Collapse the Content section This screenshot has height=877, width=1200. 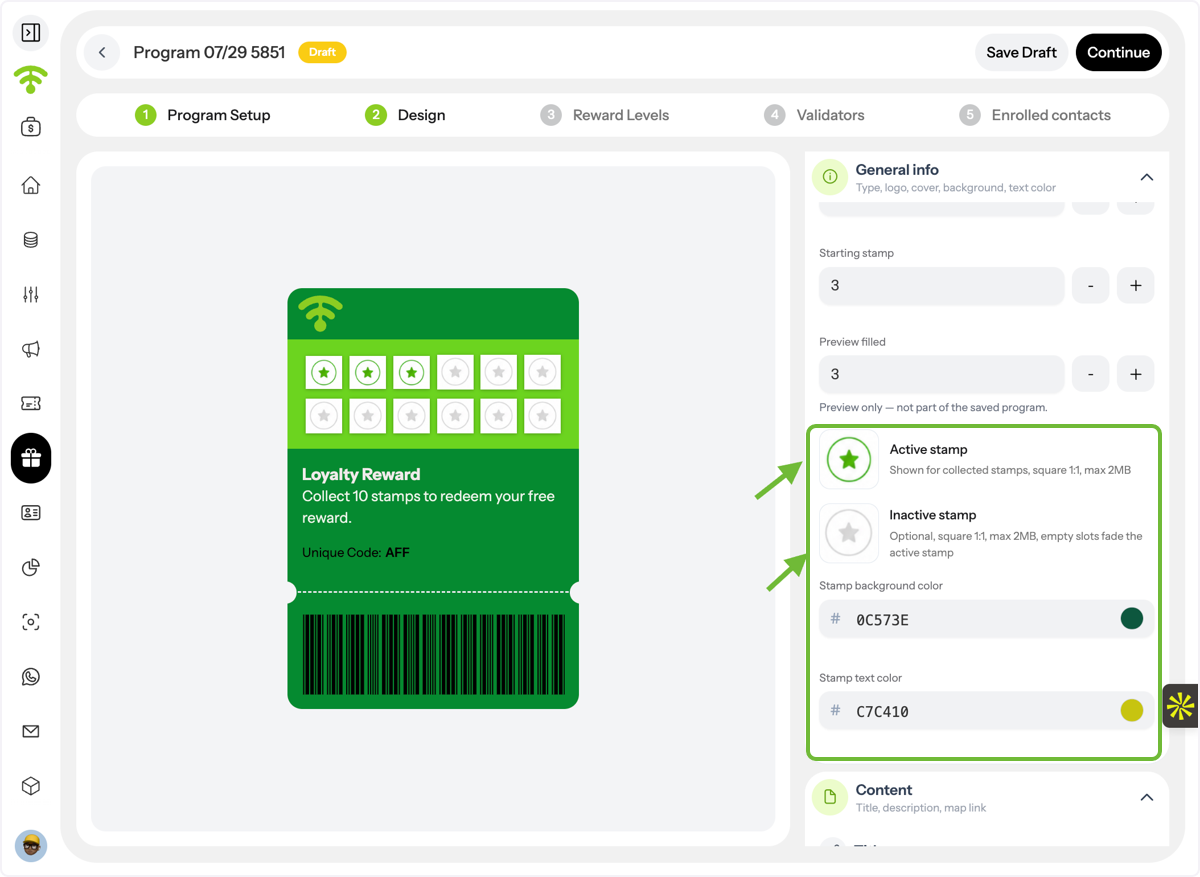[1147, 797]
